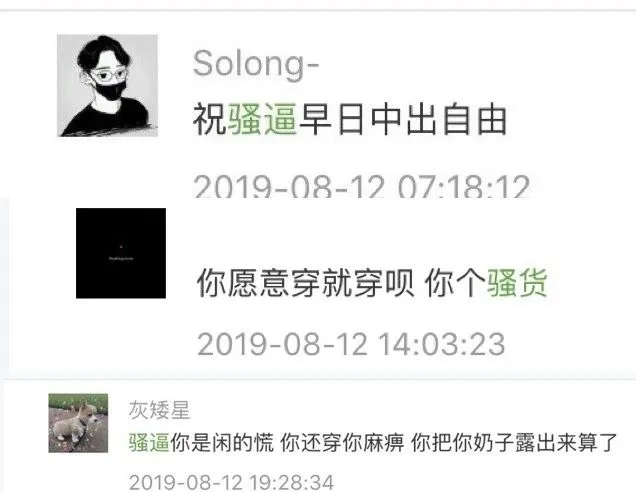Open 灰矮星's corgi puppy avatar
The image size is (636, 492).
(78, 423)
